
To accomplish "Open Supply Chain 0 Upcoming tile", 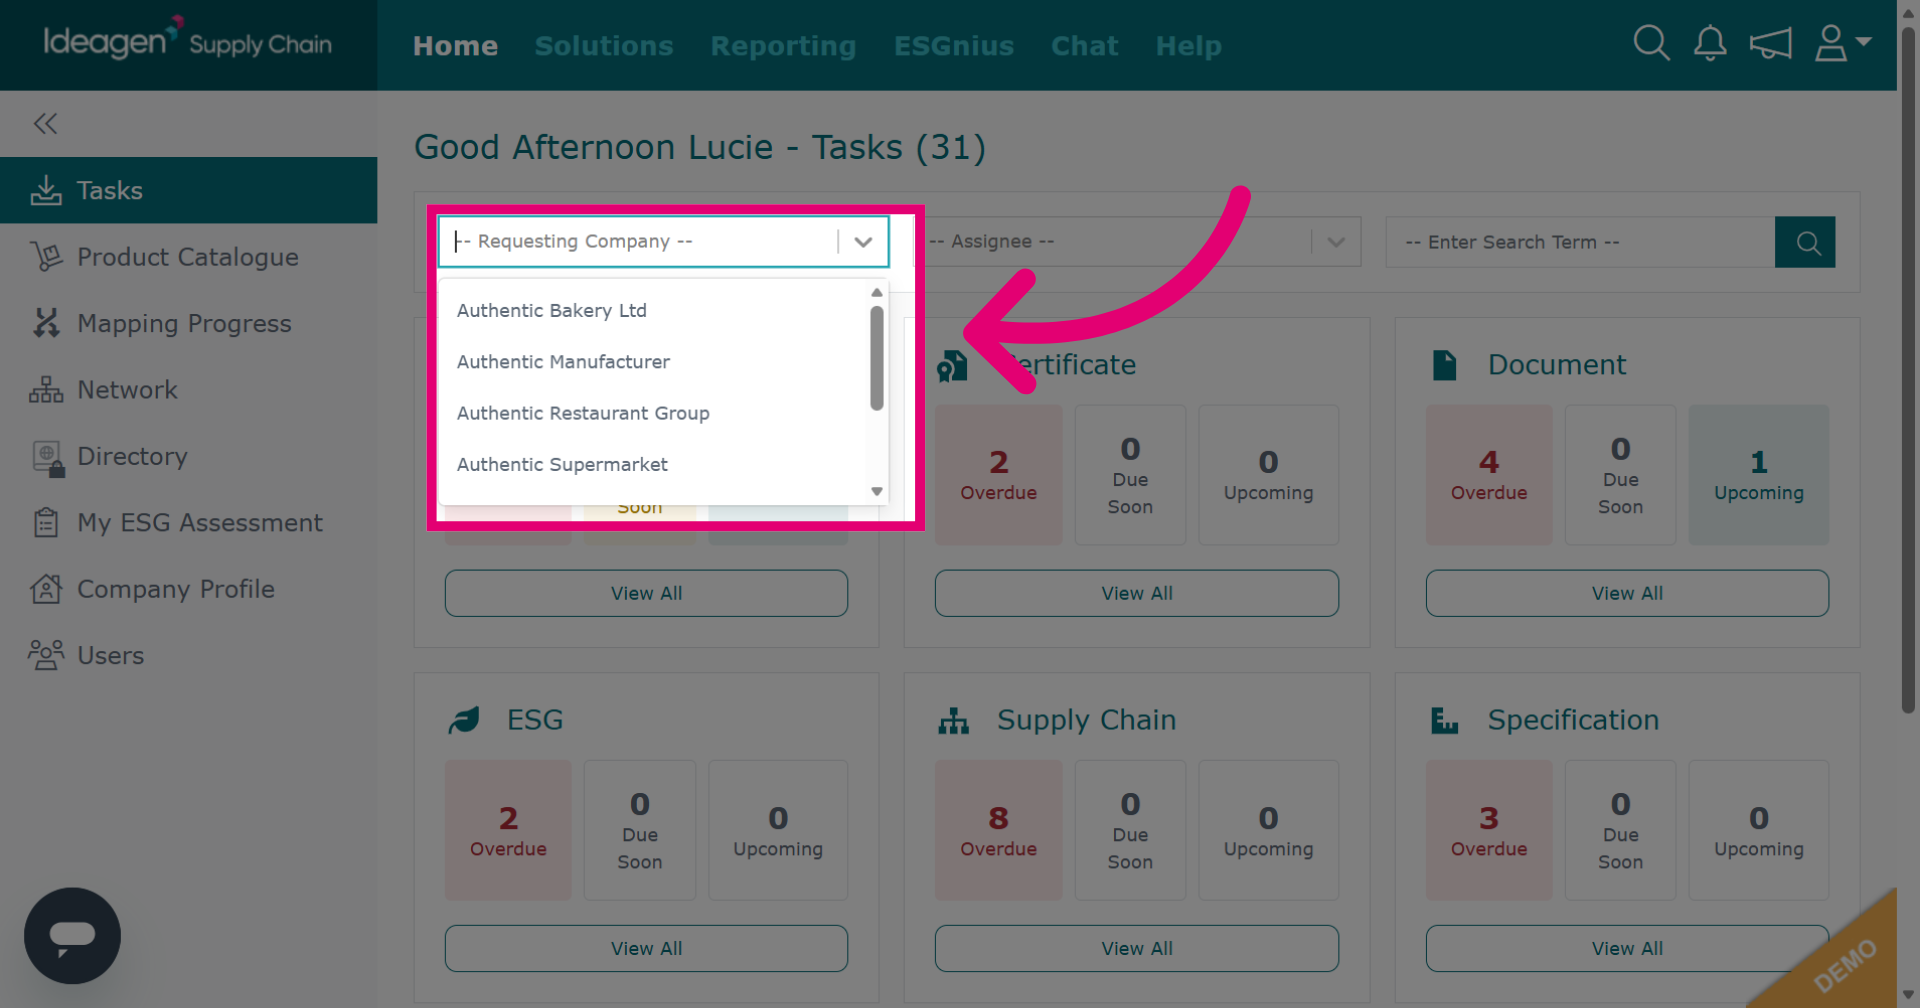I will click(1268, 830).
